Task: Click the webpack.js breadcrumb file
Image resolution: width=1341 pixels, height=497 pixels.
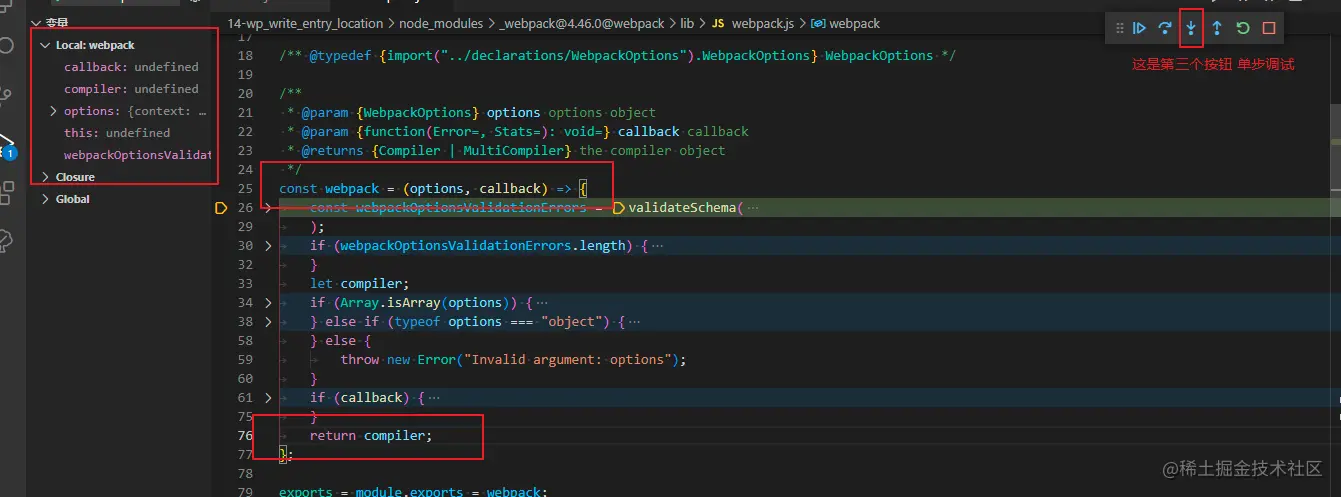Action: (x=764, y=23)
